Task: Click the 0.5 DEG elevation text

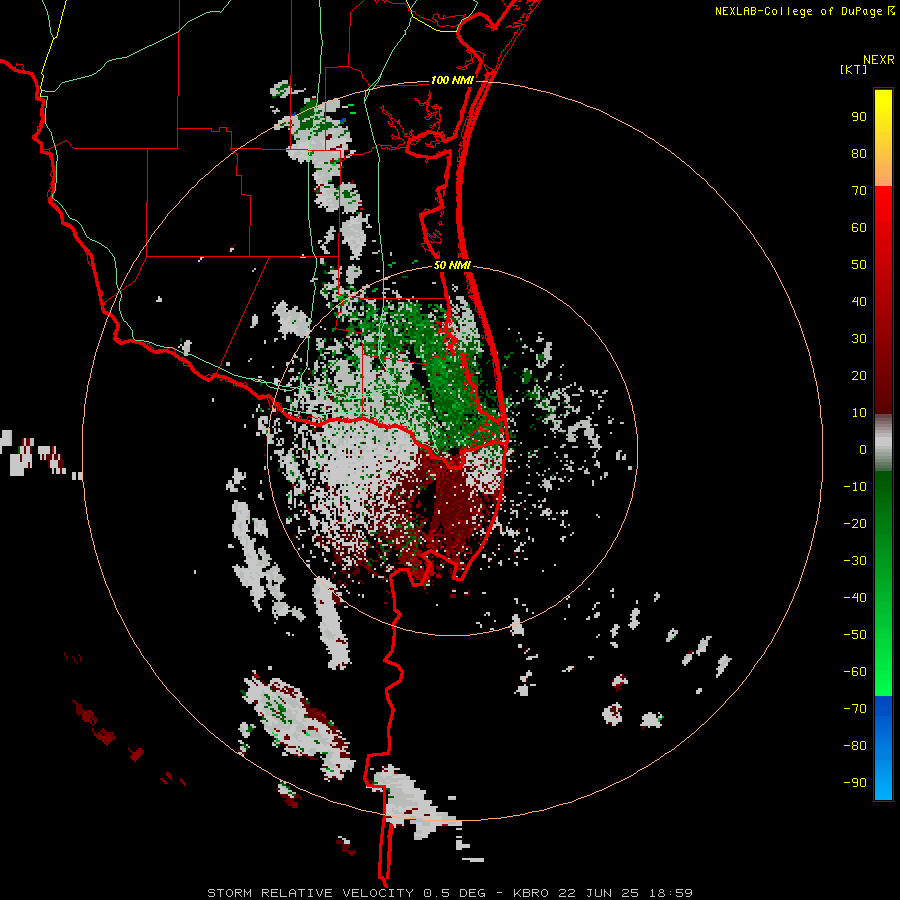Action: [455, 893]
